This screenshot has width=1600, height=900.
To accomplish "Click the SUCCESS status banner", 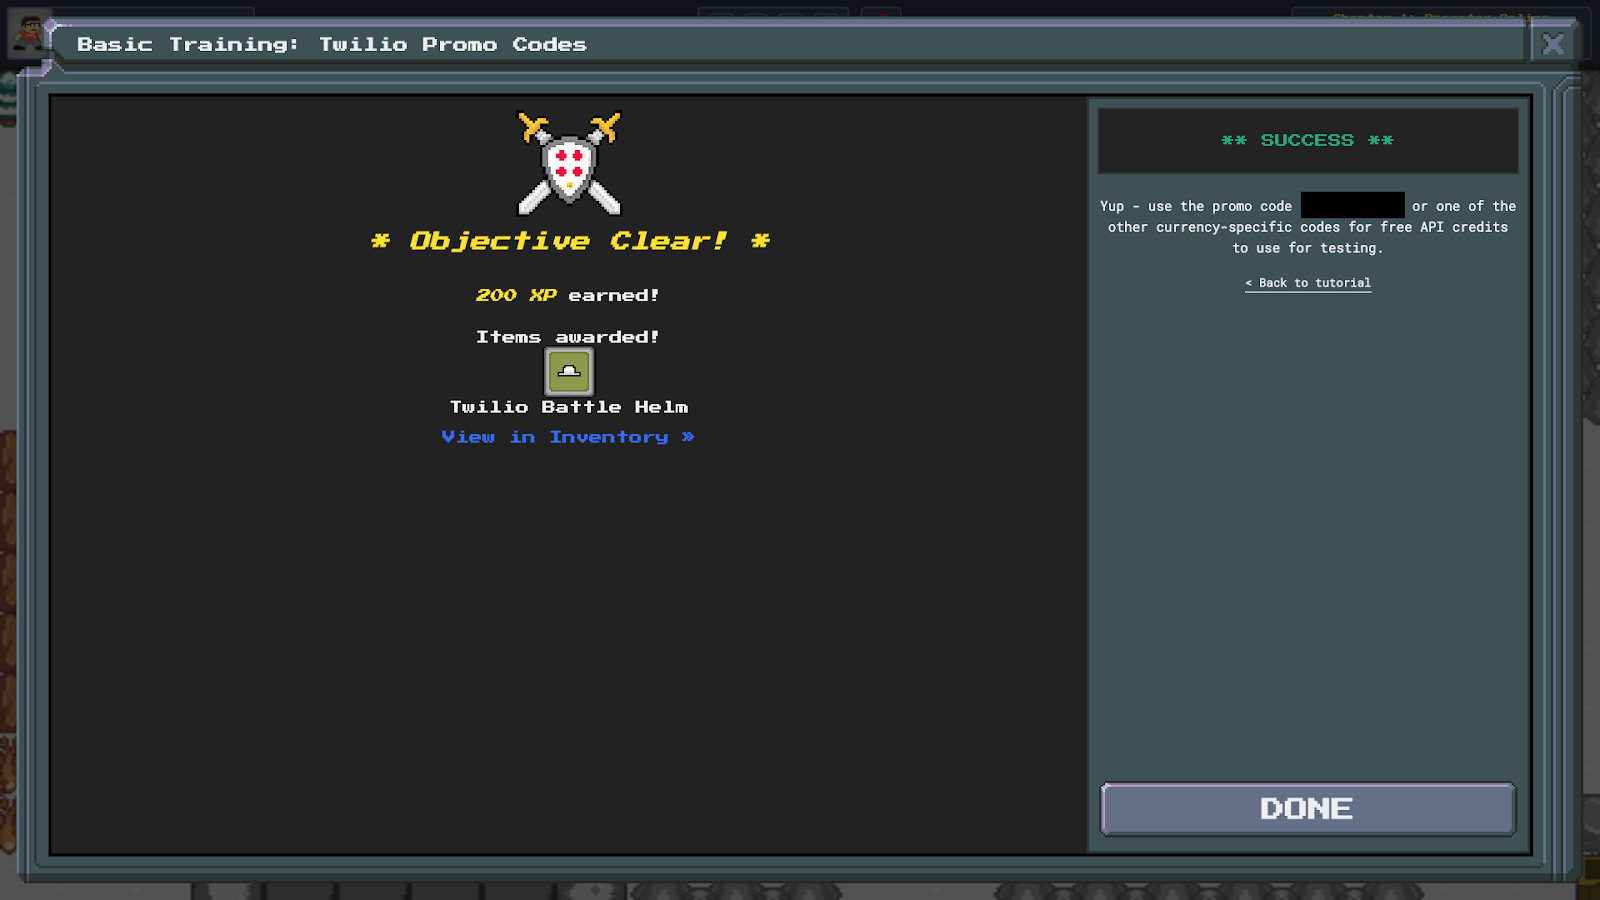I will pos(1308,140).
